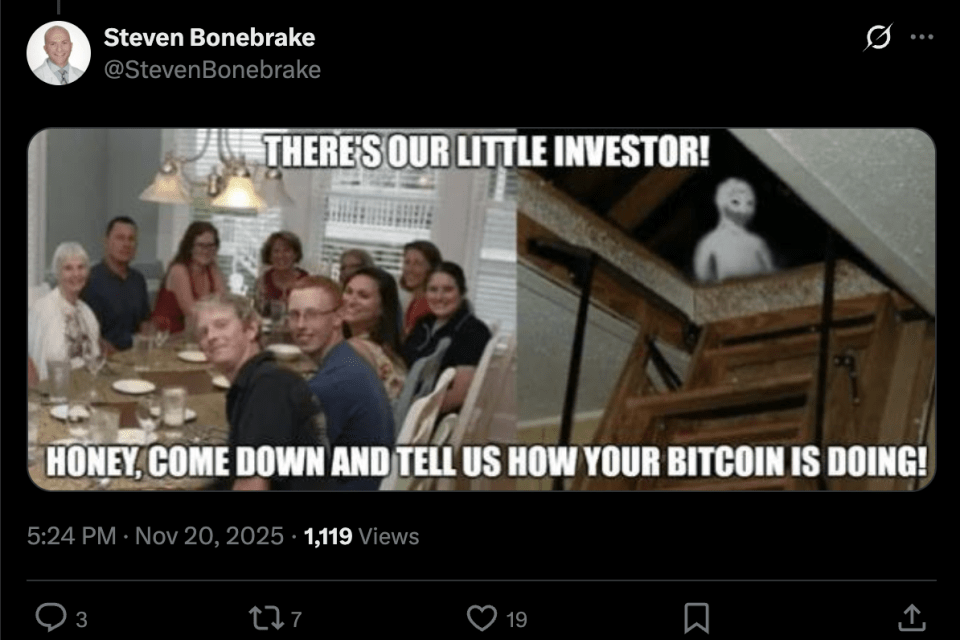This screenshot has width=960, height=640.
Task: Click the Steven Bonebrake display name
Action: click(x=209, y=37)
